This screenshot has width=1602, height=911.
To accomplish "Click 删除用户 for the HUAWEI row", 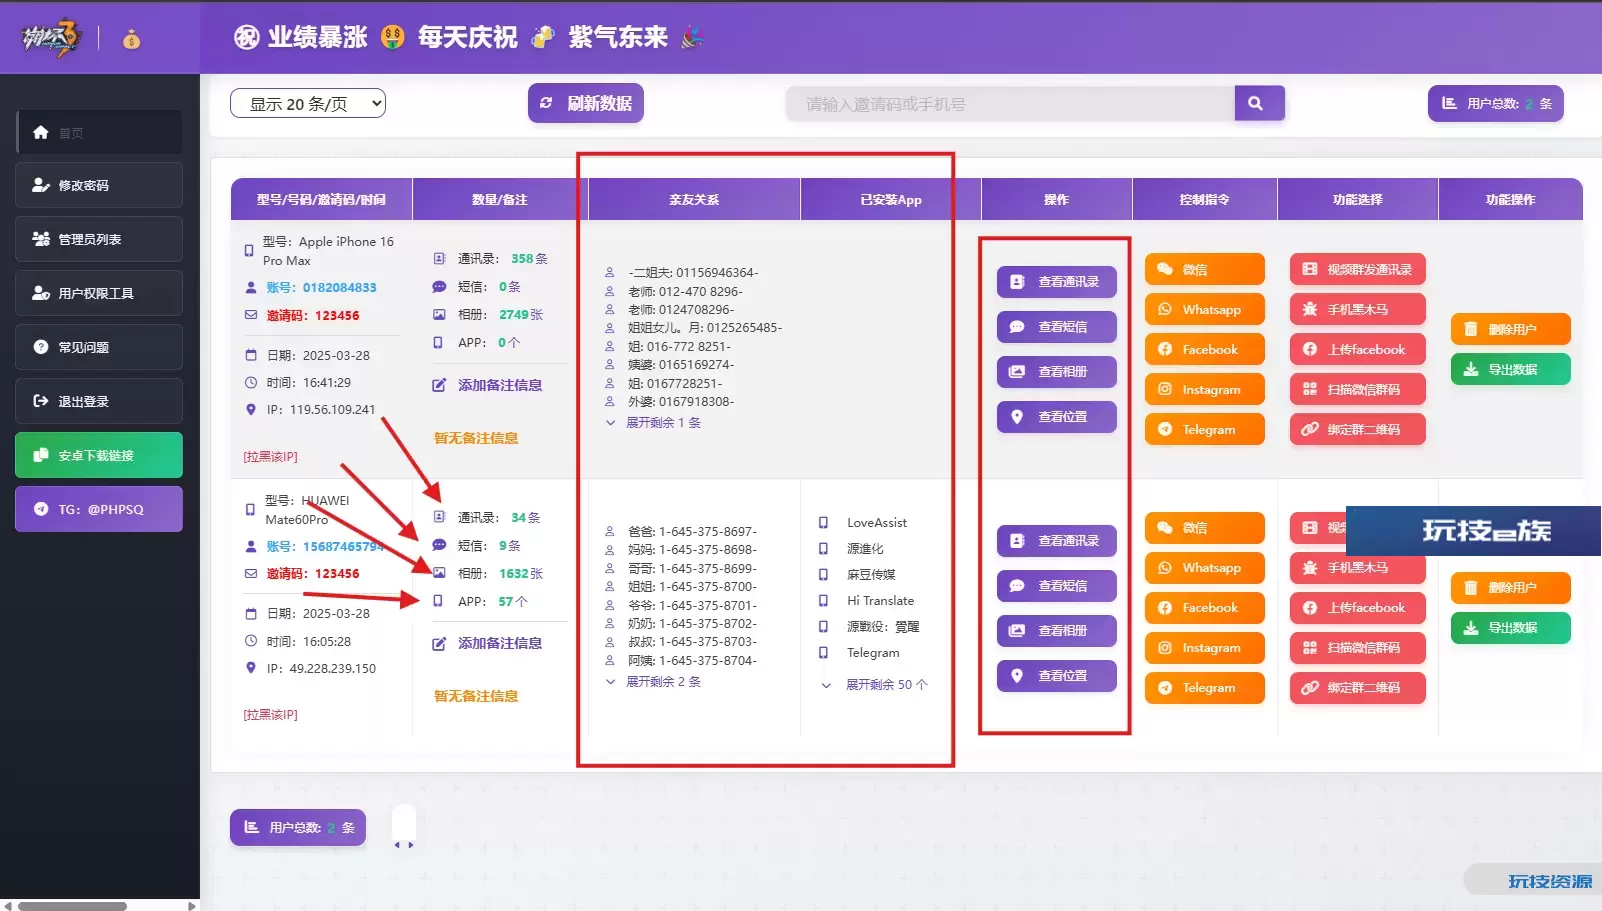I will (1510, 588).
